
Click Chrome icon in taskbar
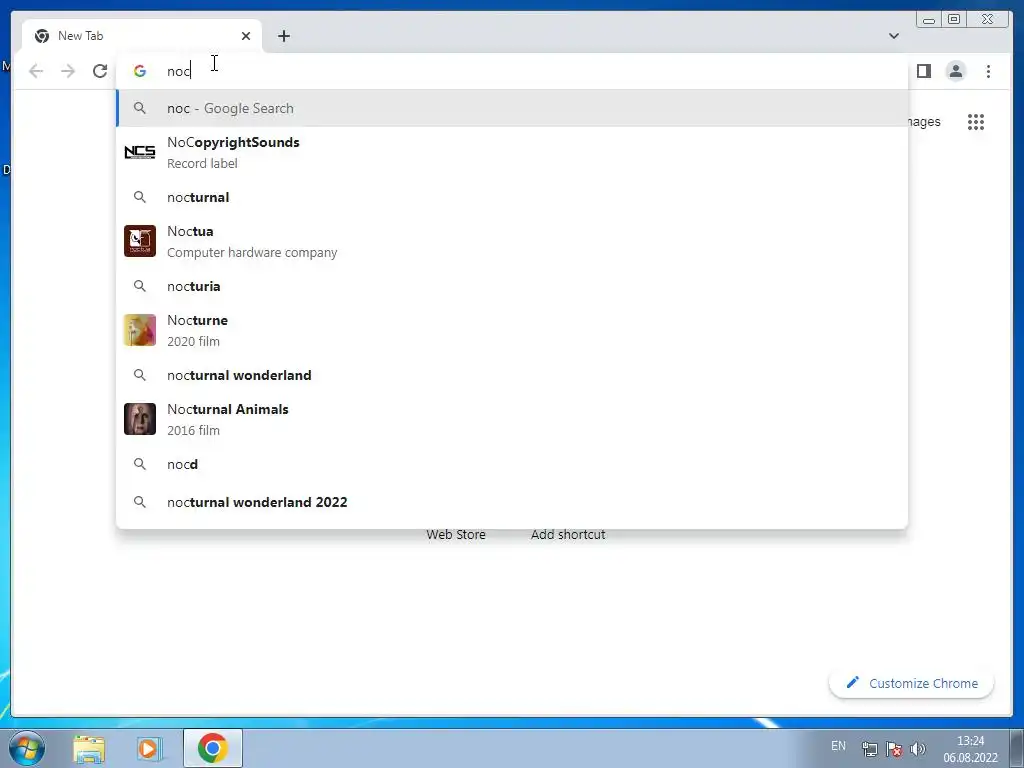click(x=213, y=748)
